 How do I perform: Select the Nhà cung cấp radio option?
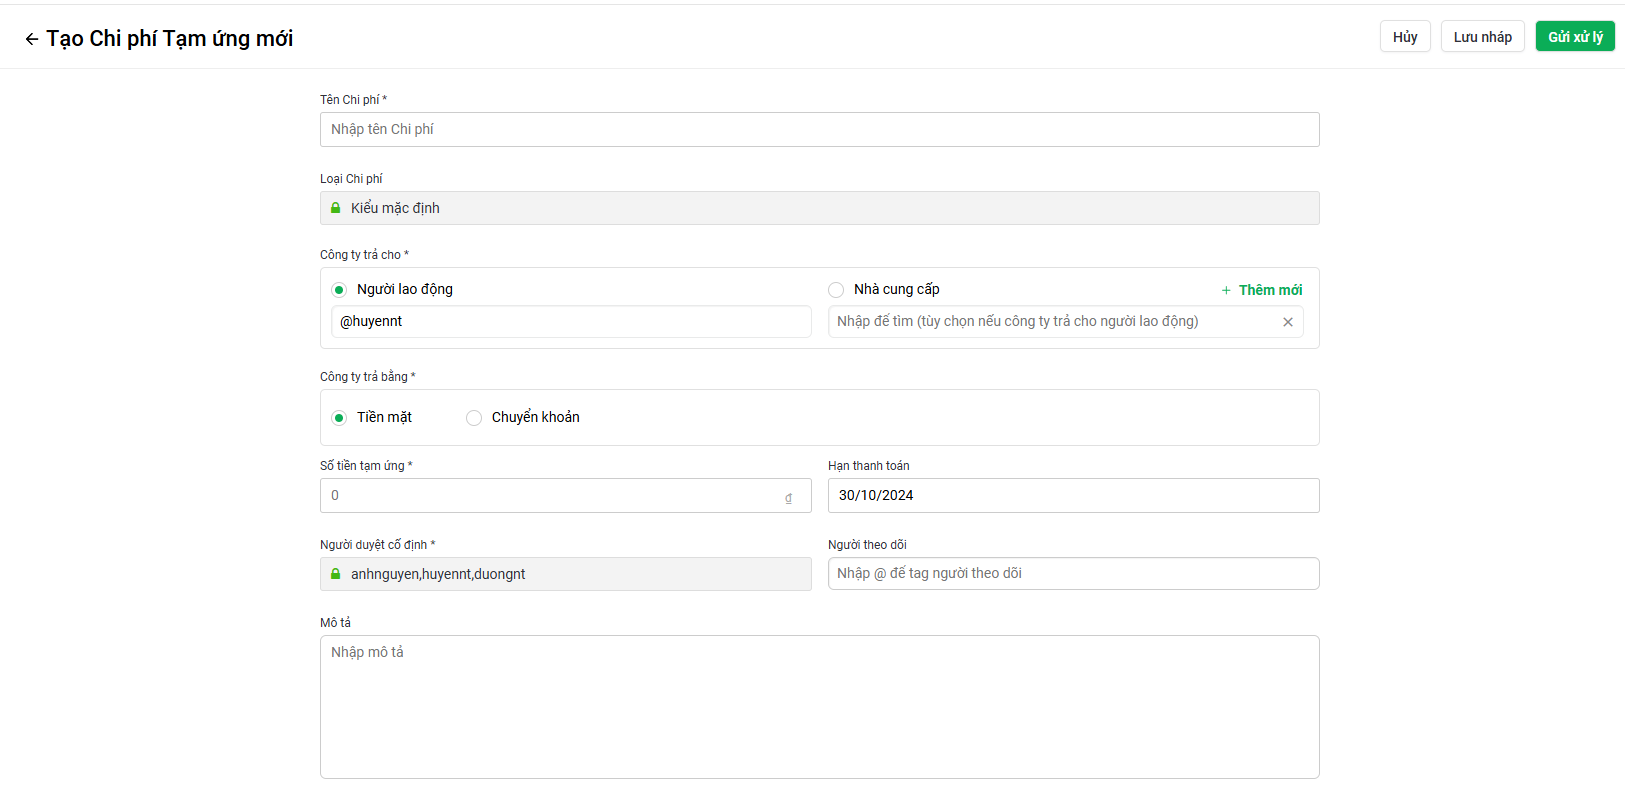pos(836,290)
